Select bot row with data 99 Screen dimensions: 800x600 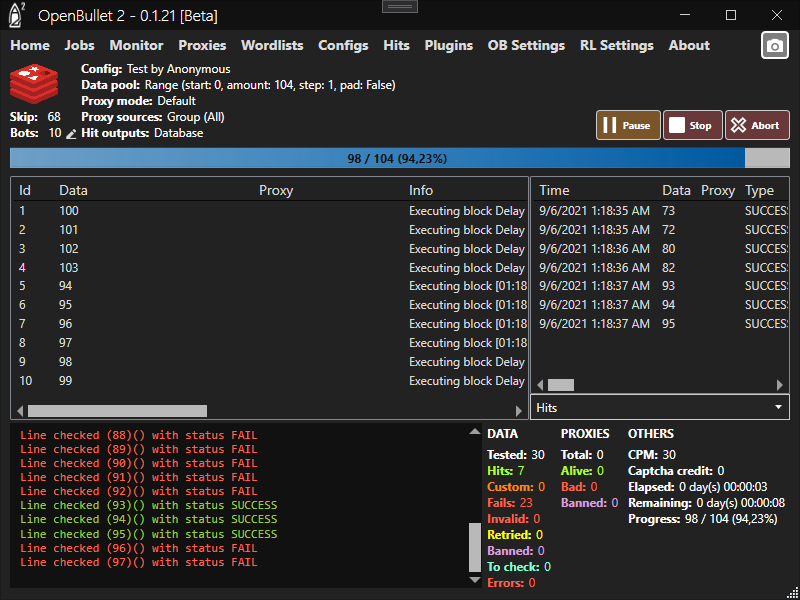click(x=269, y=381)
